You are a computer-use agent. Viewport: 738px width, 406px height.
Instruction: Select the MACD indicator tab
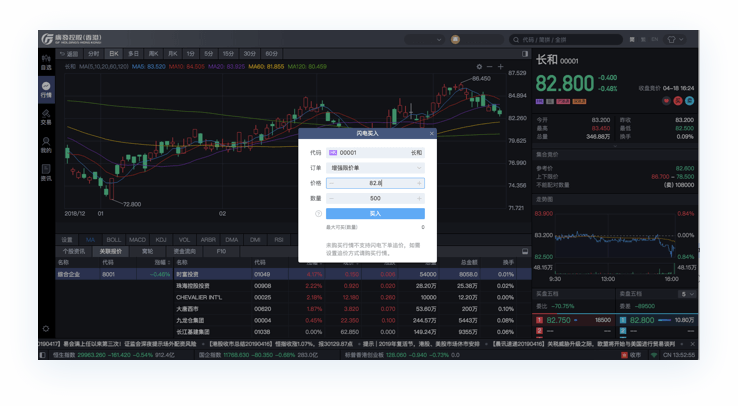[137, 240]
